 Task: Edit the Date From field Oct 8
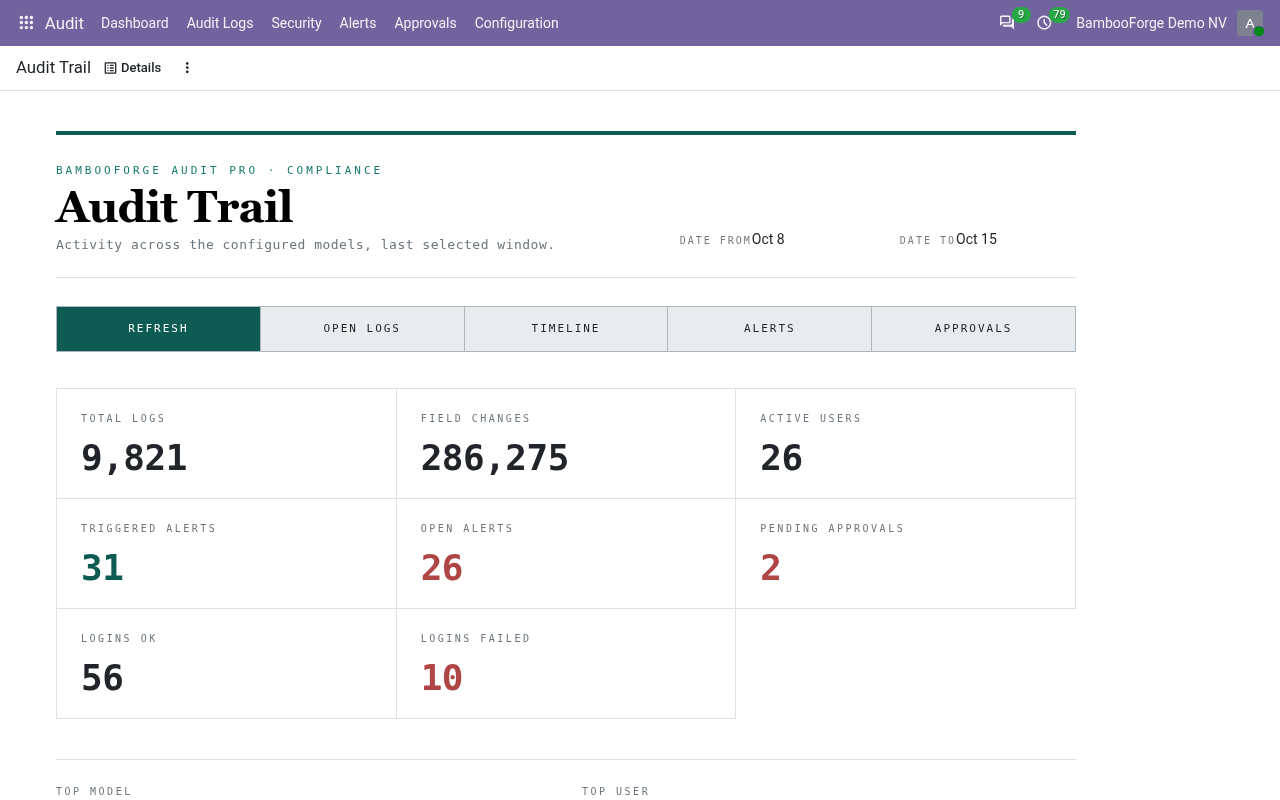[x=768, y=239]
